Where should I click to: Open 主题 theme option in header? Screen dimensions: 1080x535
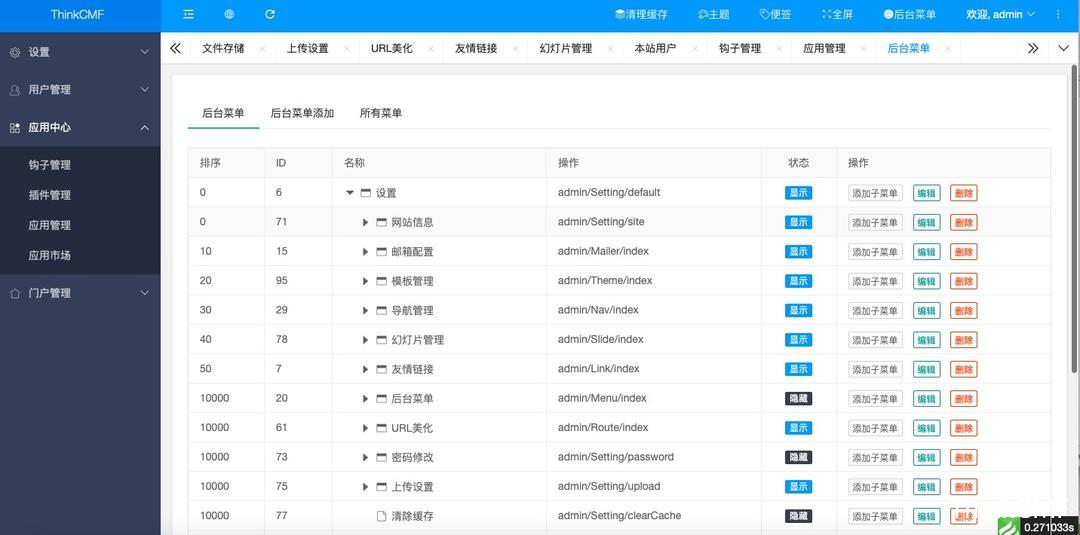tap(713, 14)
